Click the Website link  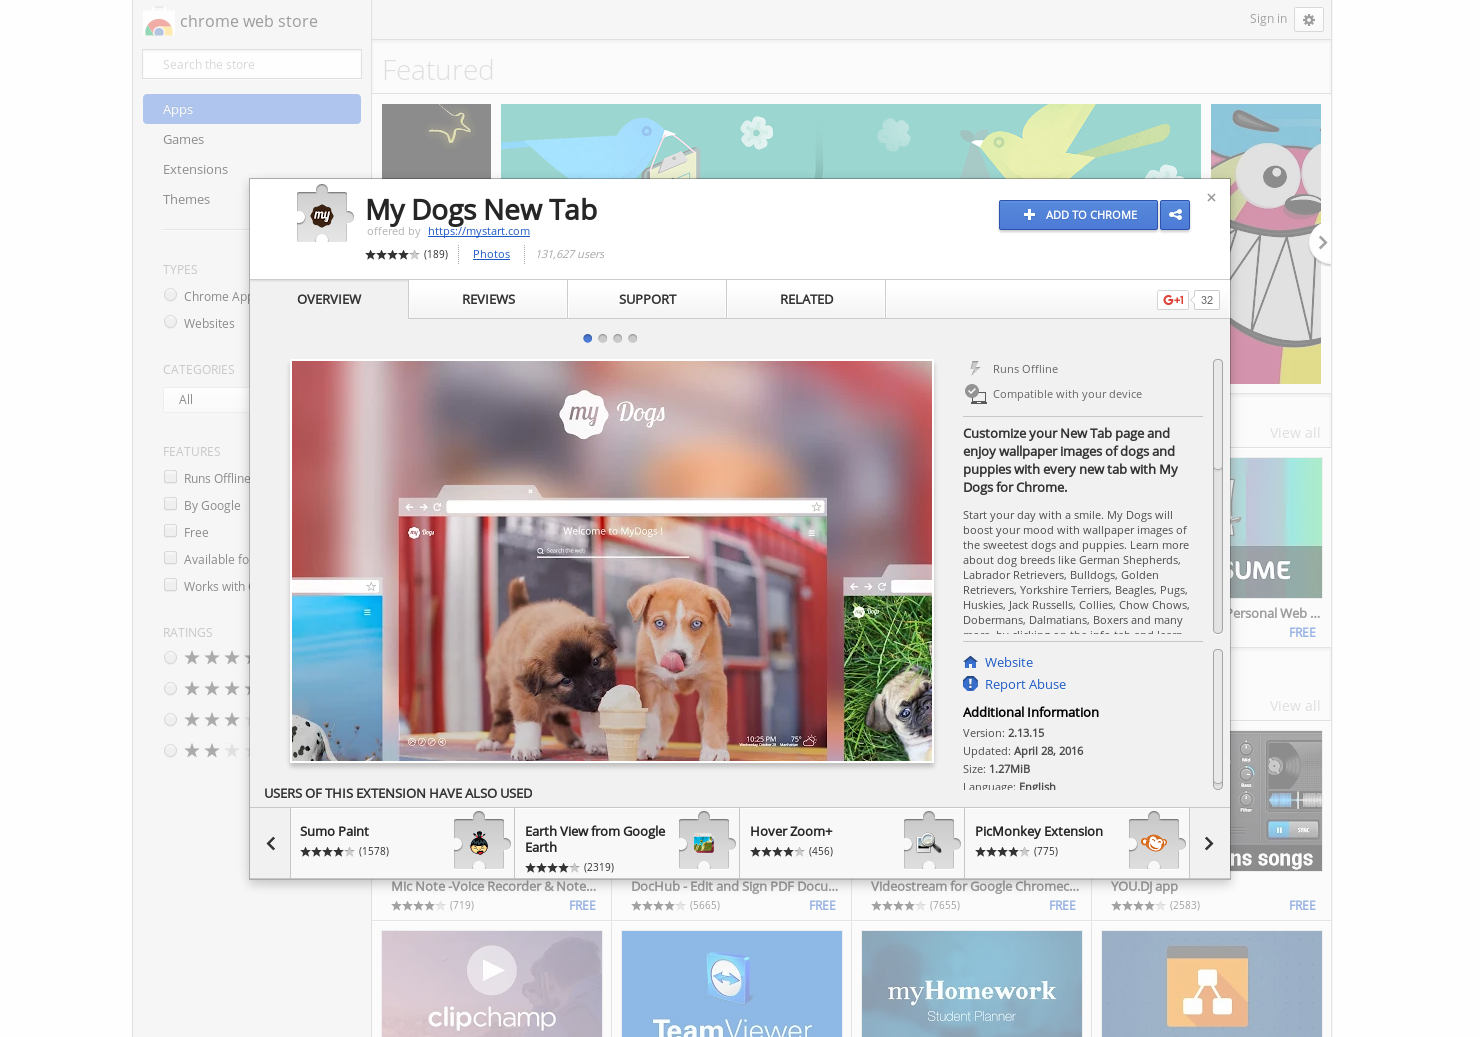[x=1009, y=662]
